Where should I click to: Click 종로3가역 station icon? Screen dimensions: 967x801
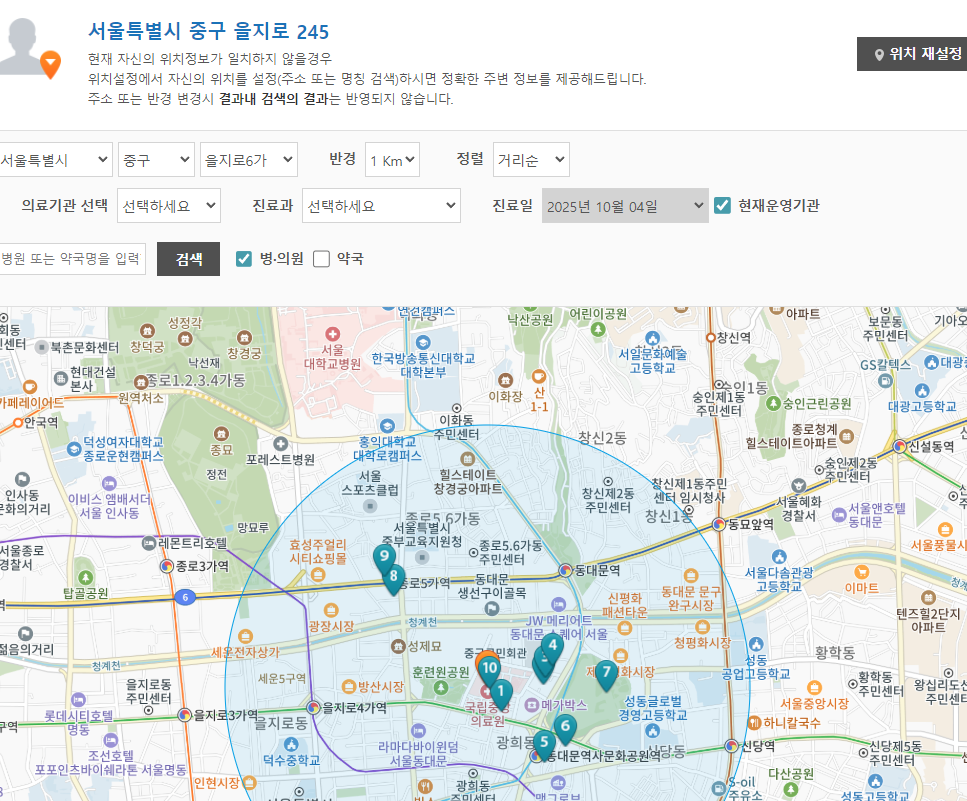click(x=167, y=565)
